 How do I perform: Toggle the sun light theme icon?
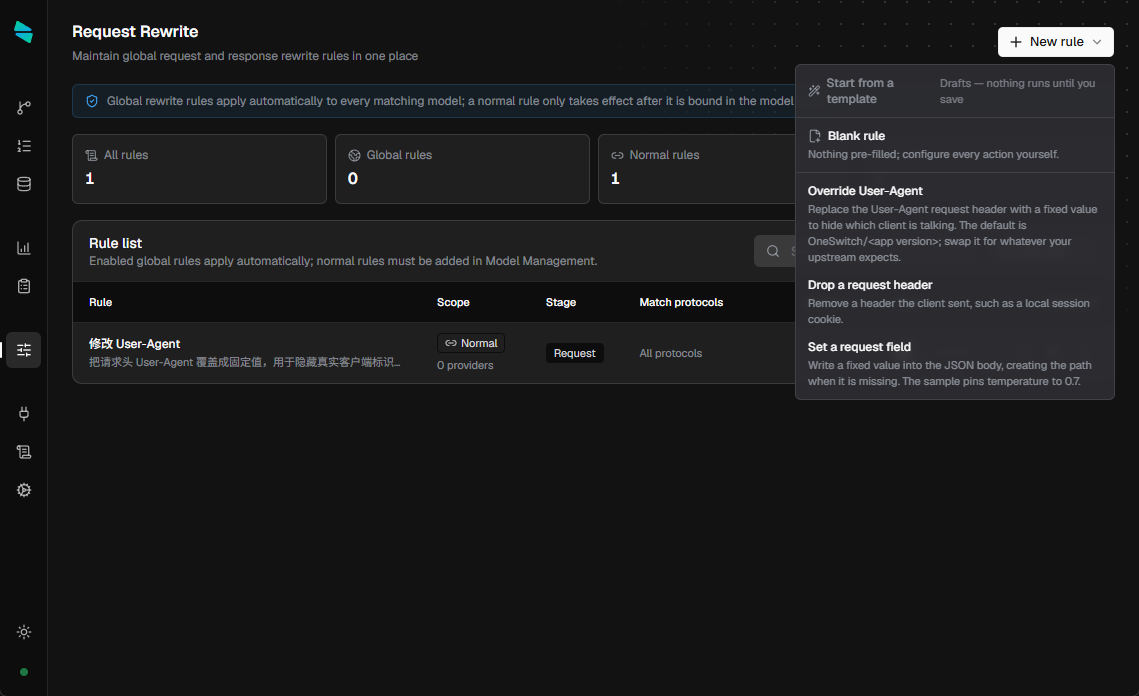(24, 632)
